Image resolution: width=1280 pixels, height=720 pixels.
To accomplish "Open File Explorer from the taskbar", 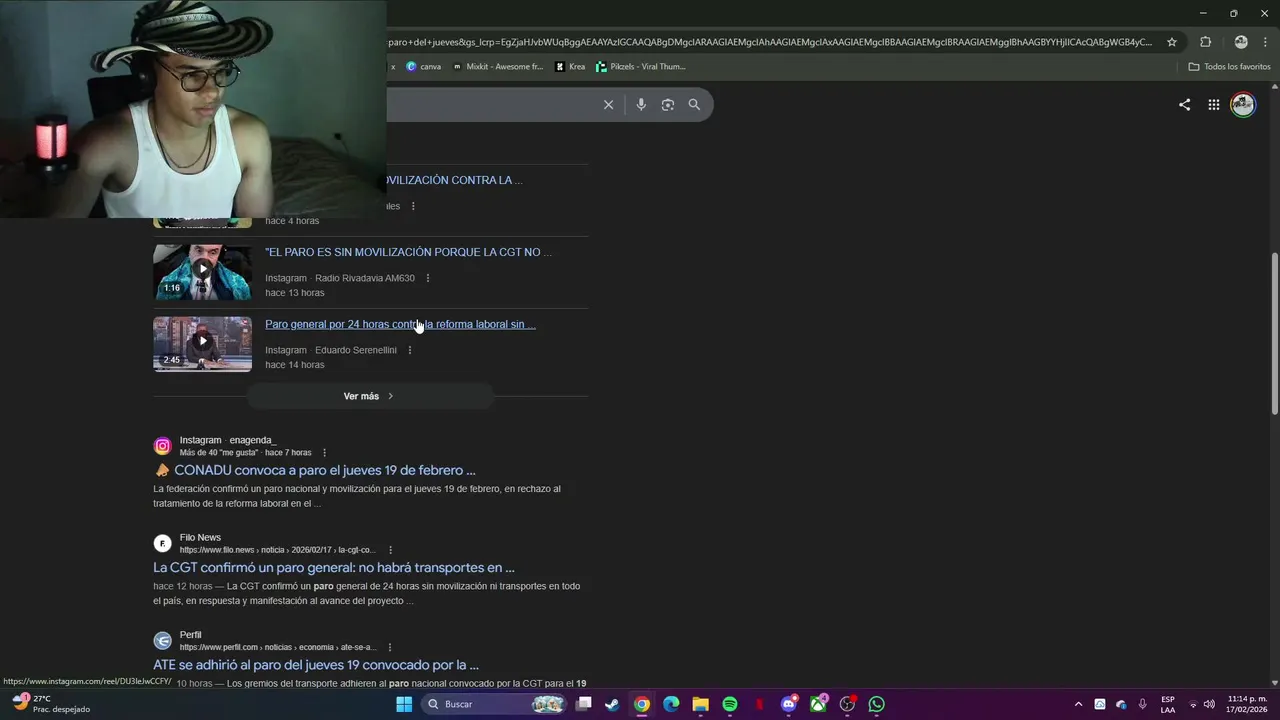I will pos(700,704).
